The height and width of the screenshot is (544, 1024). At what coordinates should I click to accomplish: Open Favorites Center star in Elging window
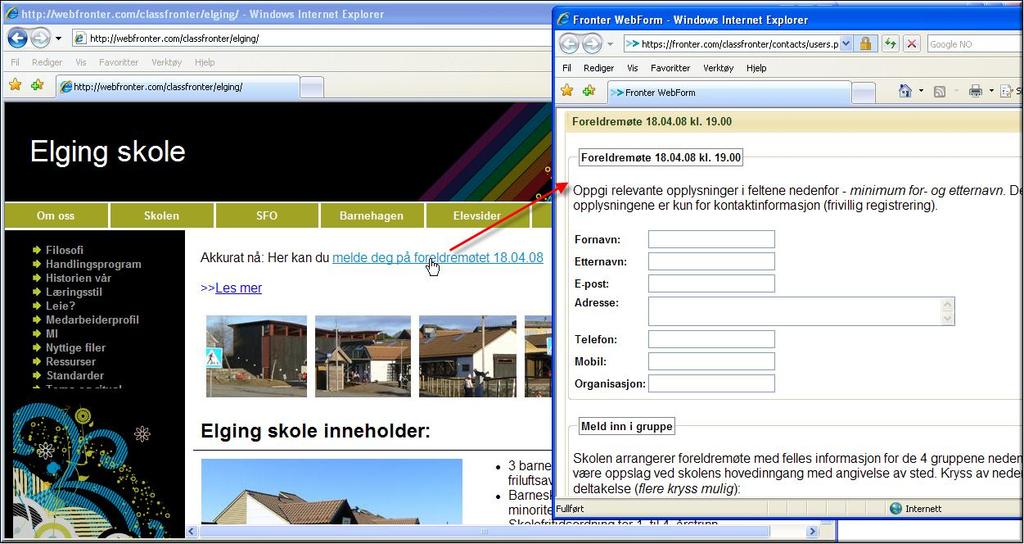[15, 85]
